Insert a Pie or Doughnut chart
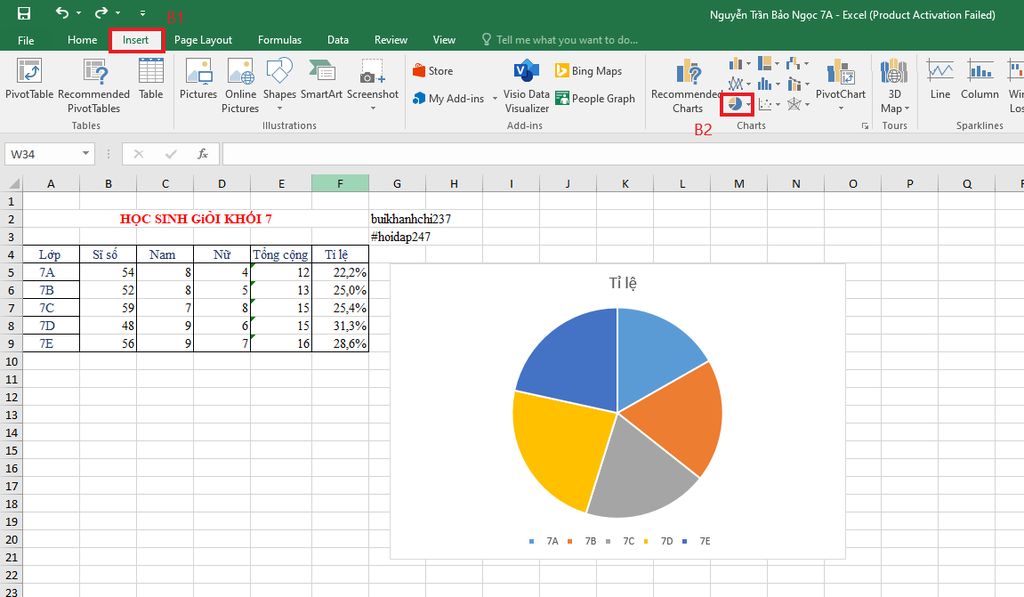Screen dimensions: 1024x597 point(737,105)
